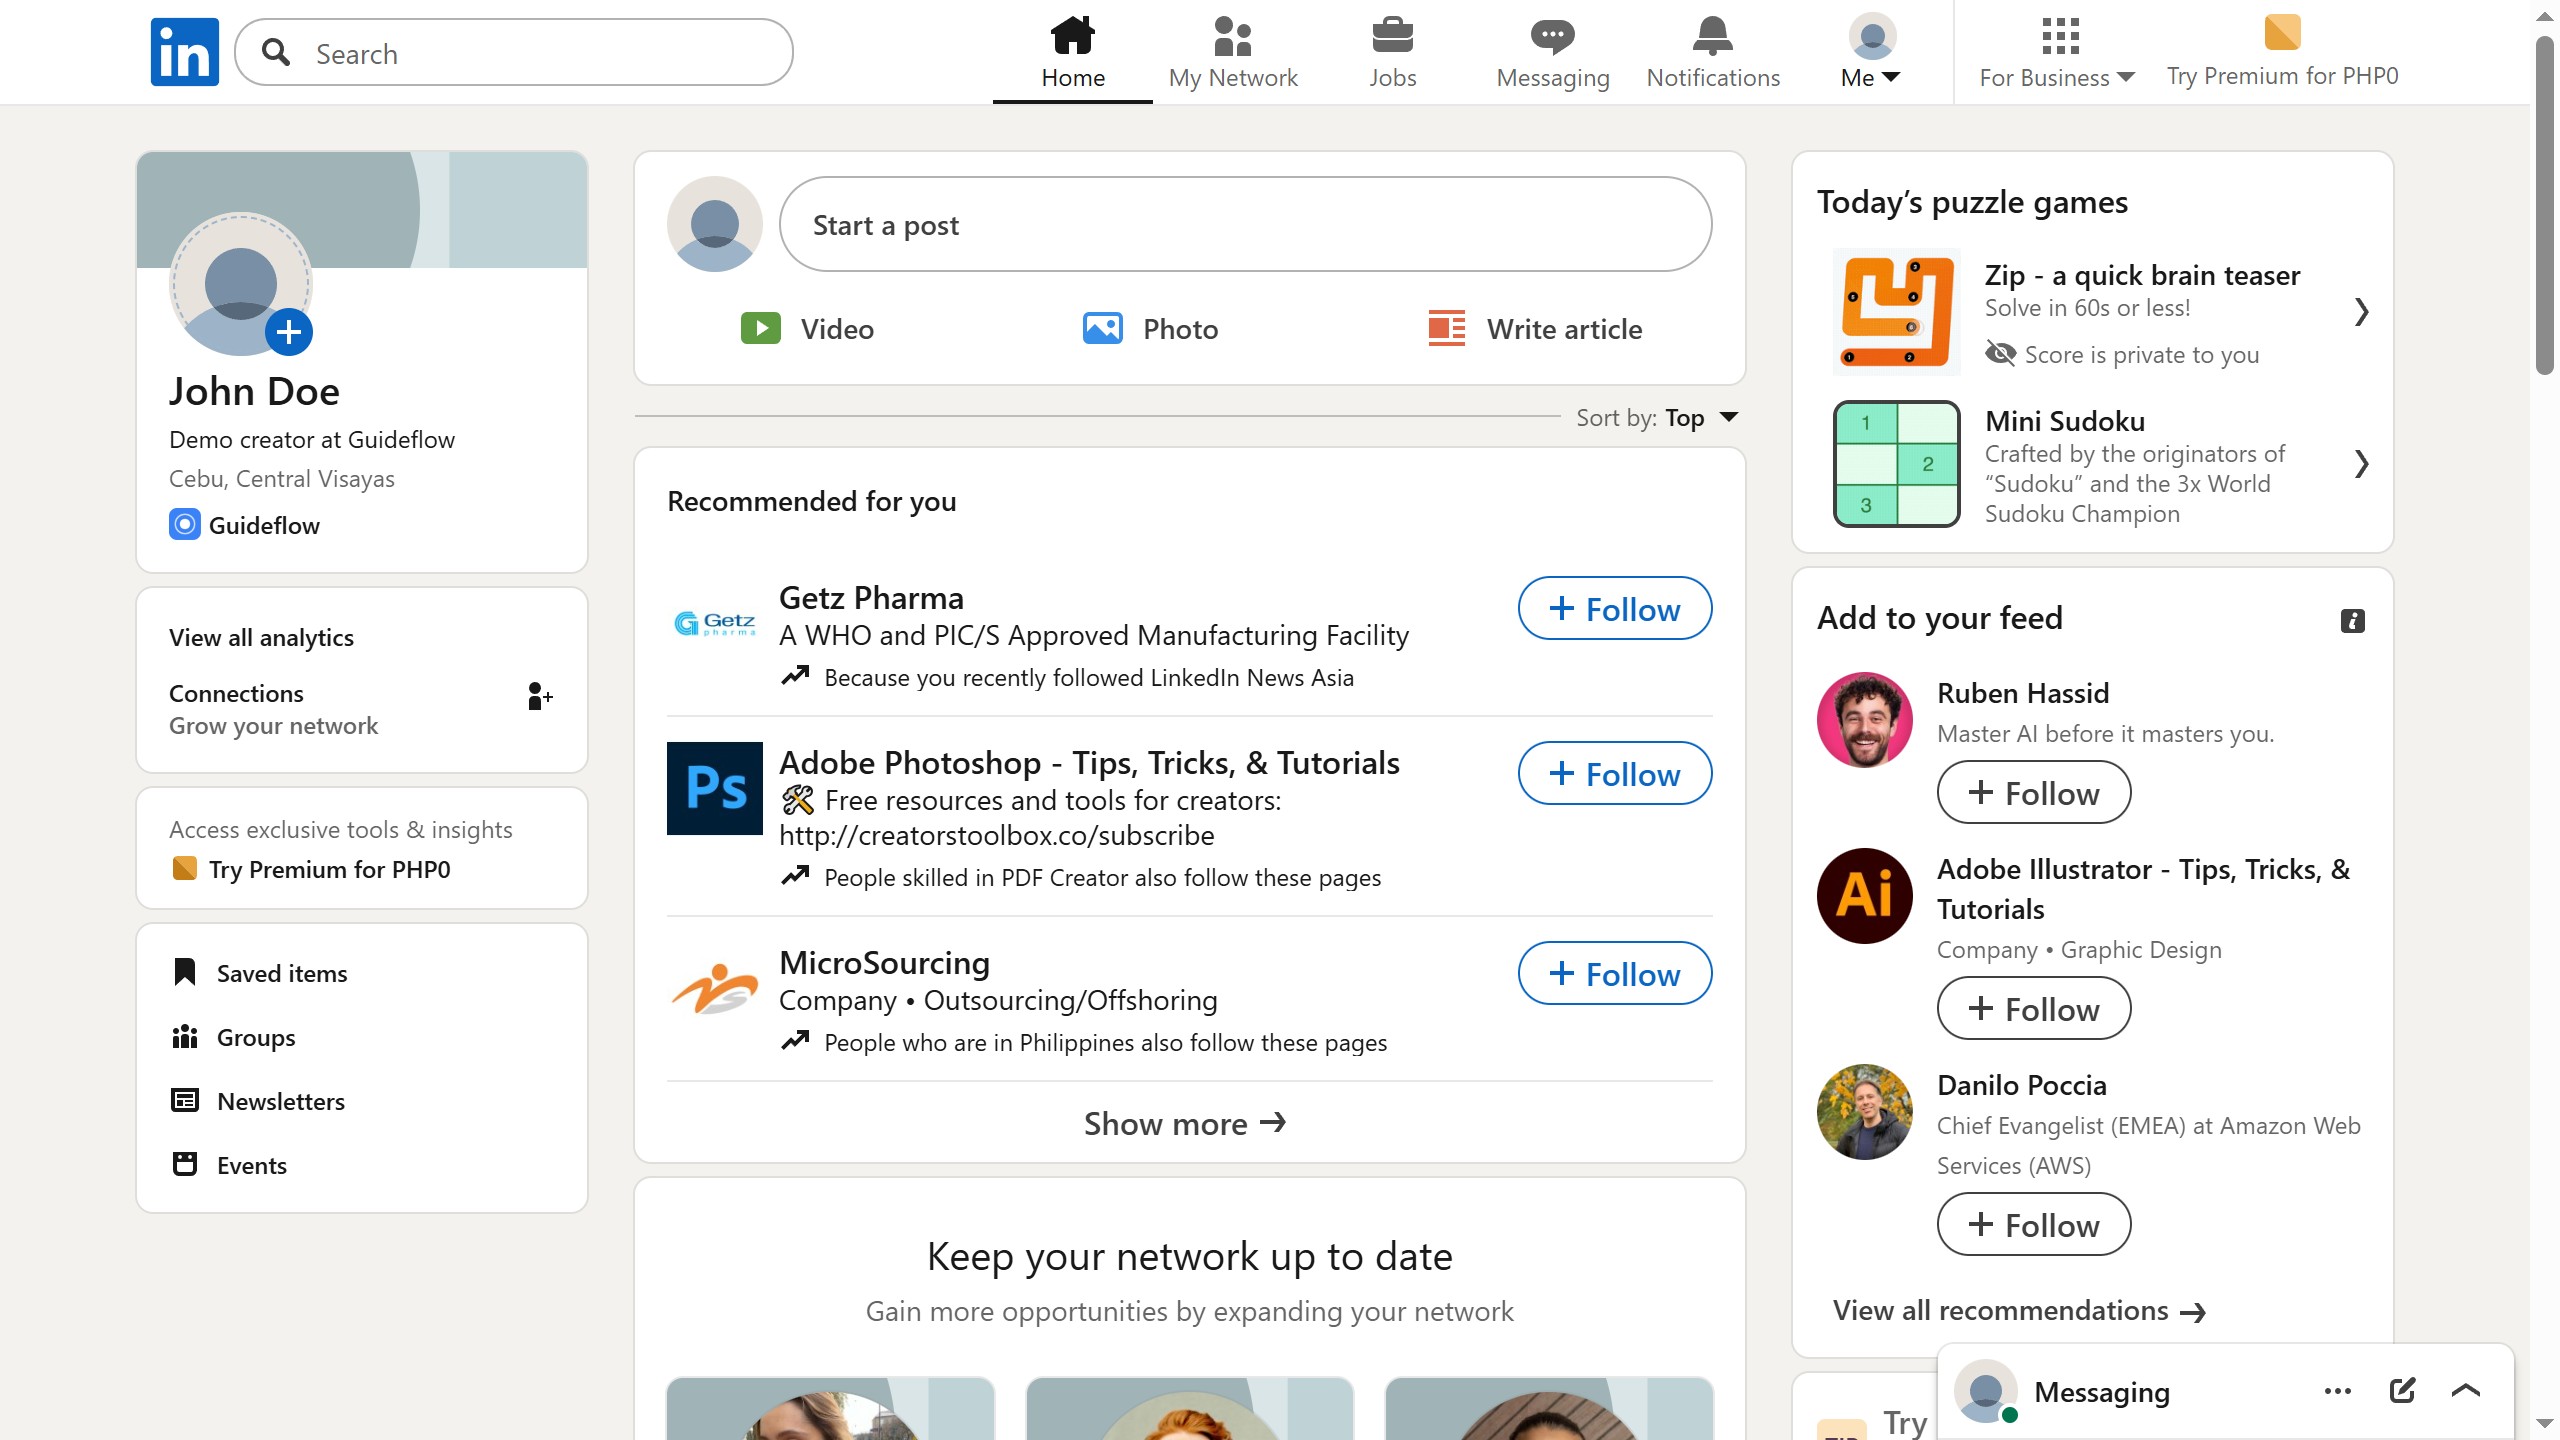Image resolution: width=2560 pixels, height=1440 pixels.
Task: Click Try Premium for PHP0 in sidebar
Action: pyautogui.click(x=312, y=870)
